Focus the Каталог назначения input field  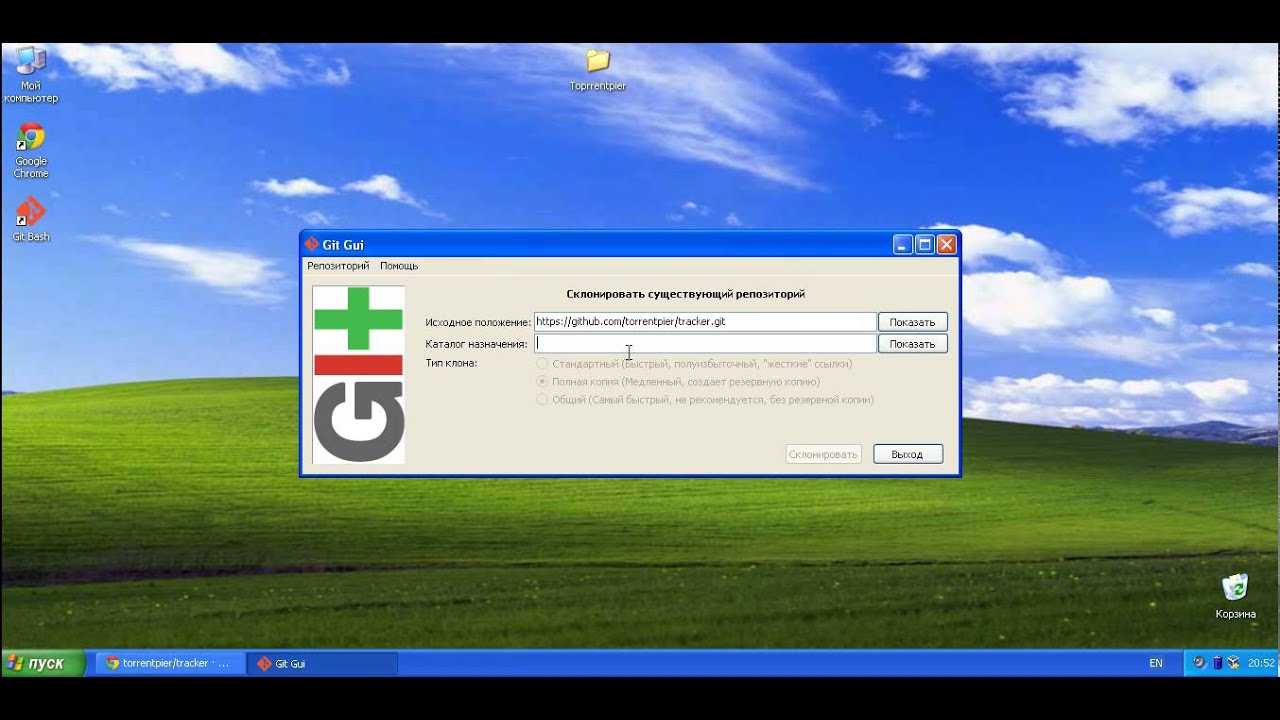click(x=705, y=343)
